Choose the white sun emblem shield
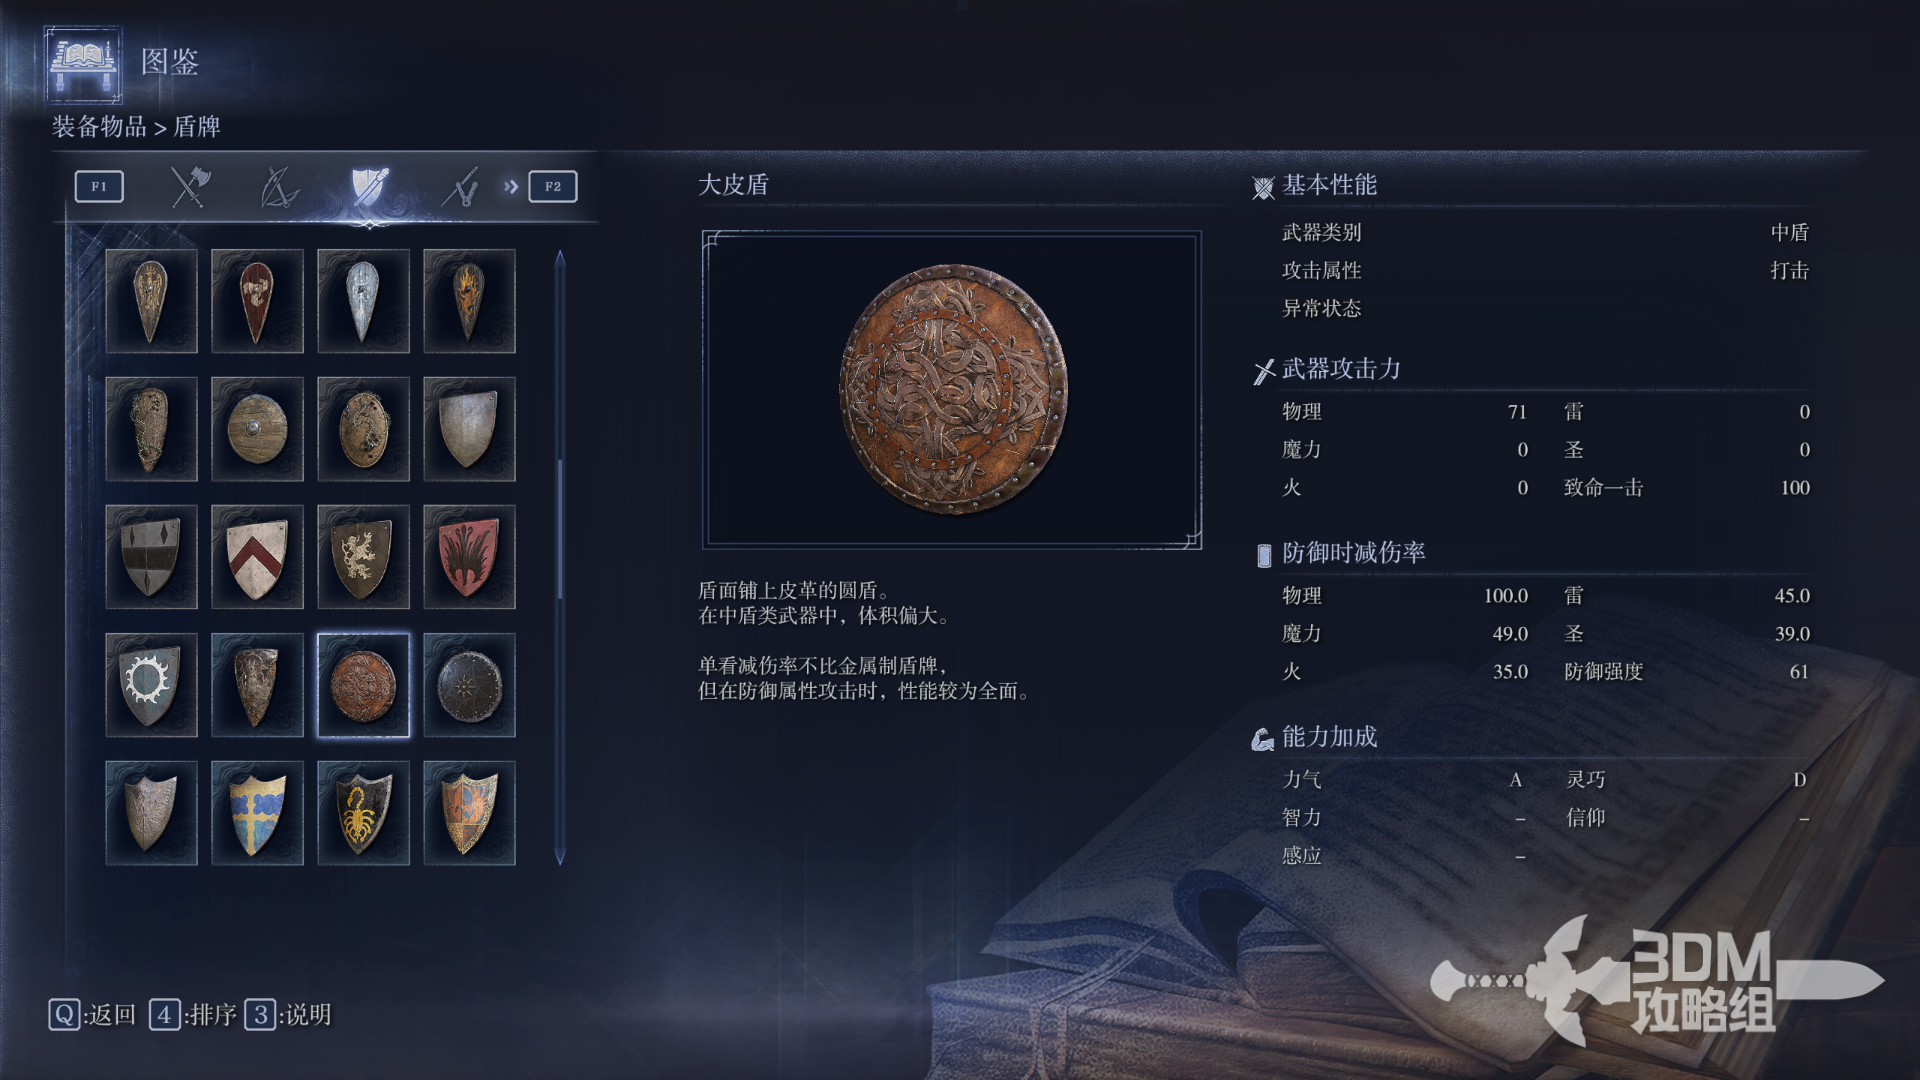Image resolution: width=1920 pixels, height=1080 pixels. coord(151,685)
